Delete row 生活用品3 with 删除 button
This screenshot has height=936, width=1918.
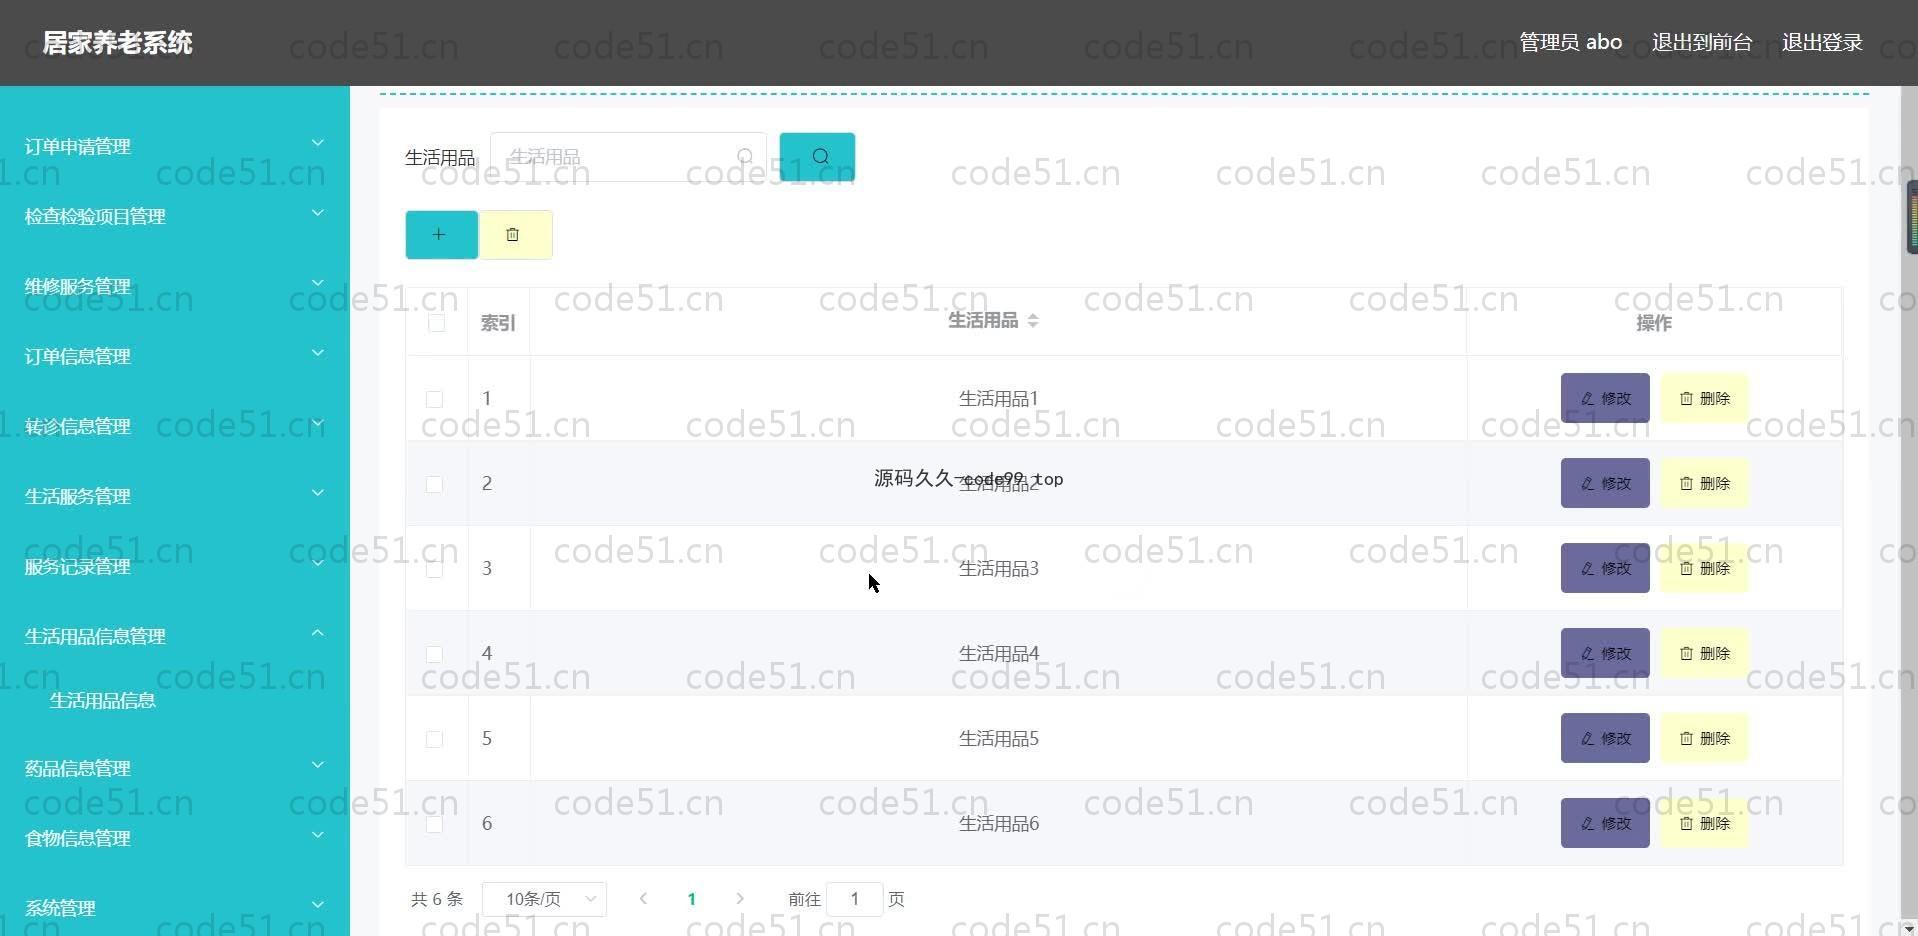[x=1704, y=568]
